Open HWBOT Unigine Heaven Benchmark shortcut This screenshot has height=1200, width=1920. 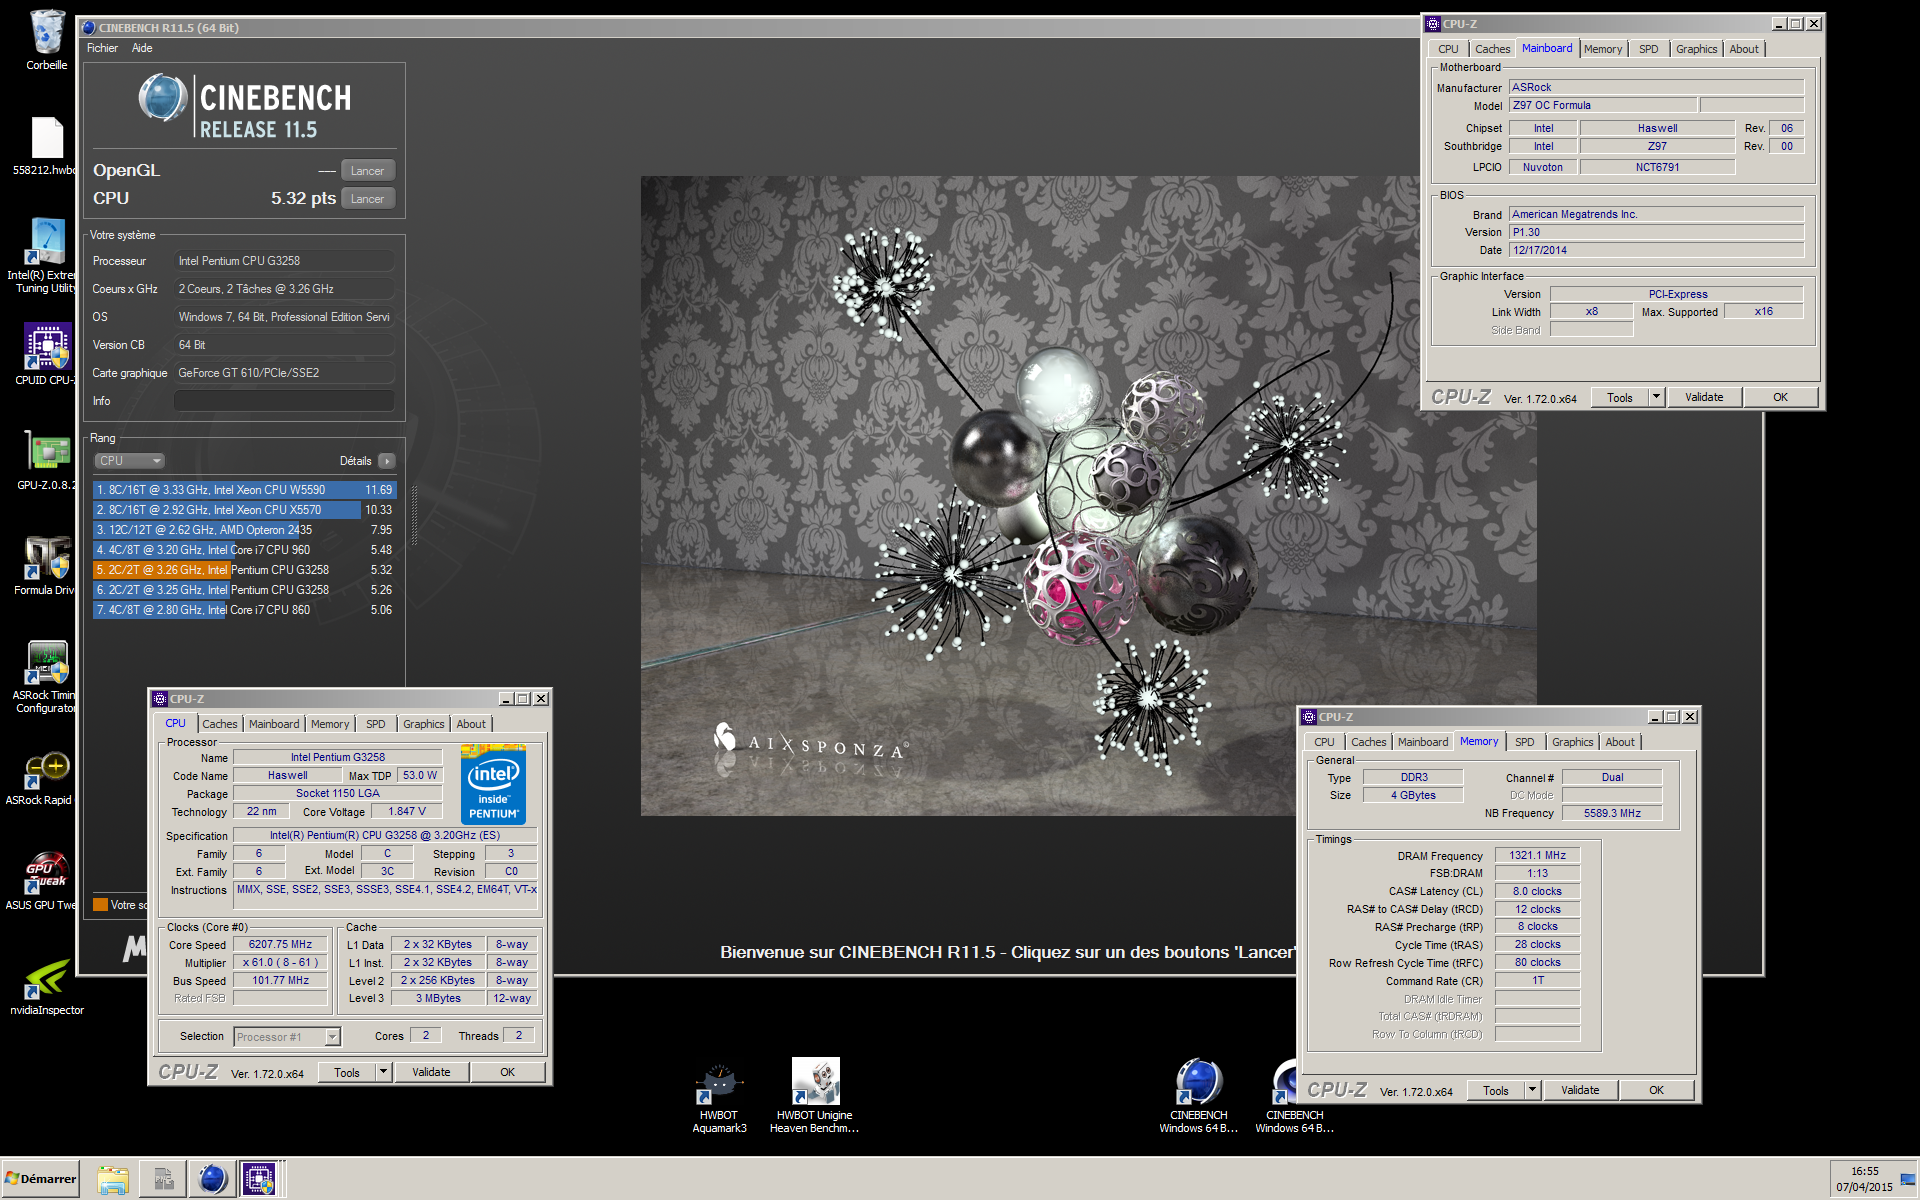coord(815,1096)
